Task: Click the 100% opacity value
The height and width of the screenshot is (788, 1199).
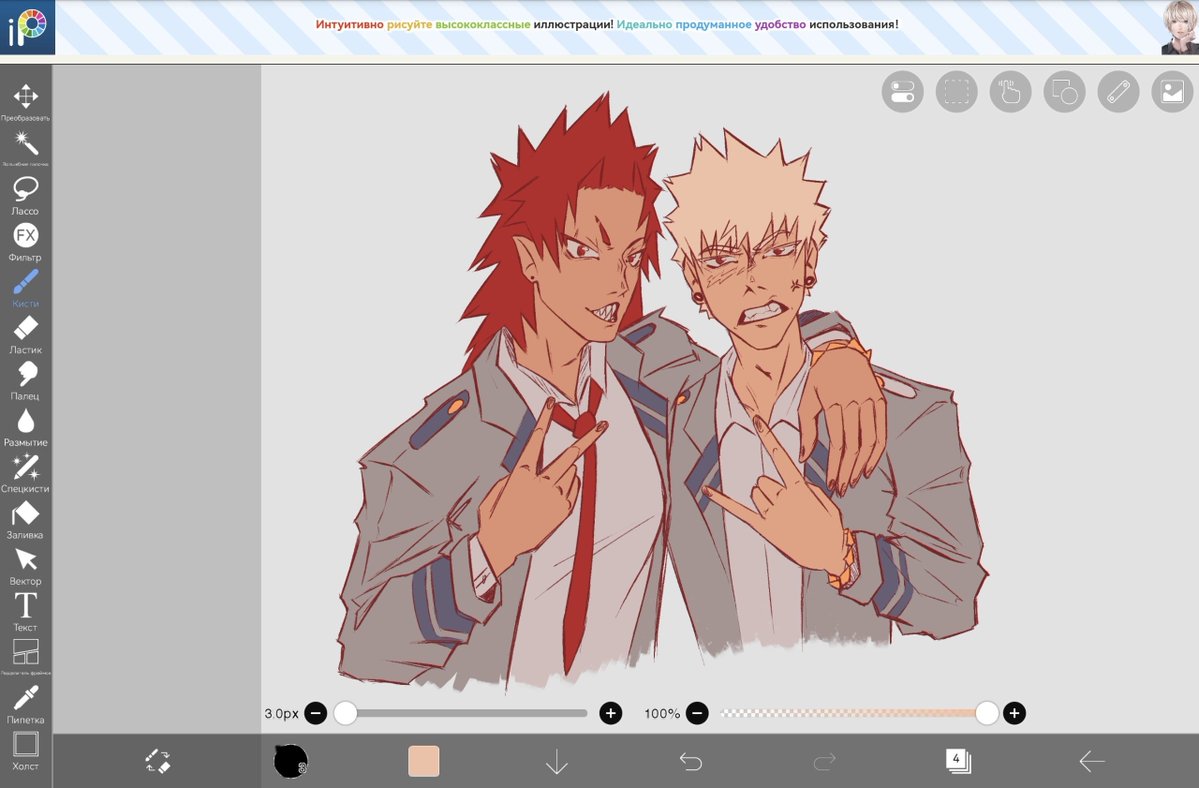Action: pos(661,713)
